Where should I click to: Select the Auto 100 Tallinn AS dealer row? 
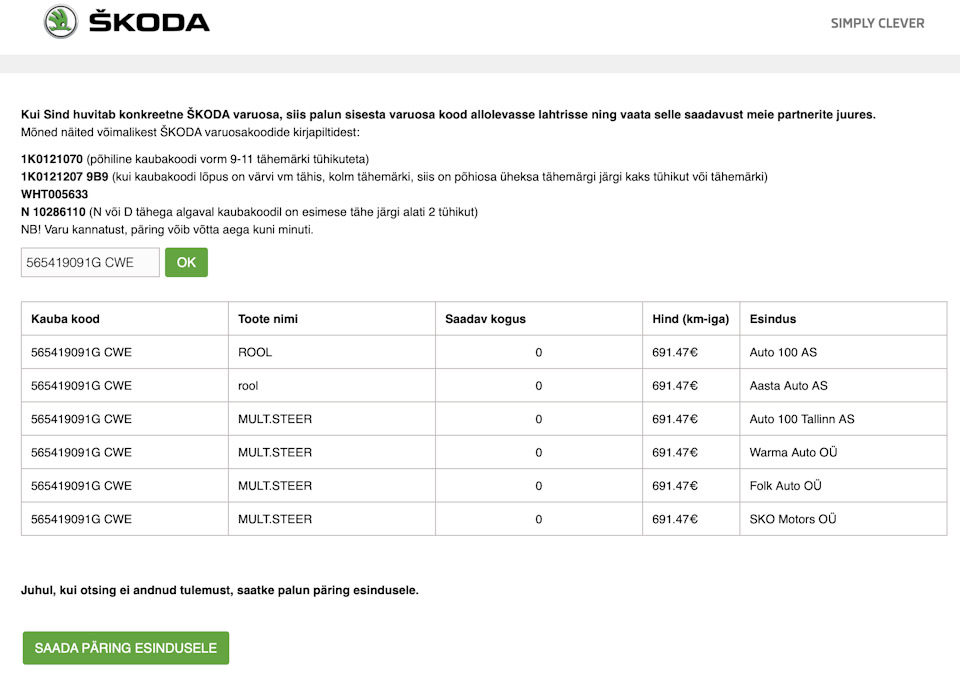(x=480, y=419)
